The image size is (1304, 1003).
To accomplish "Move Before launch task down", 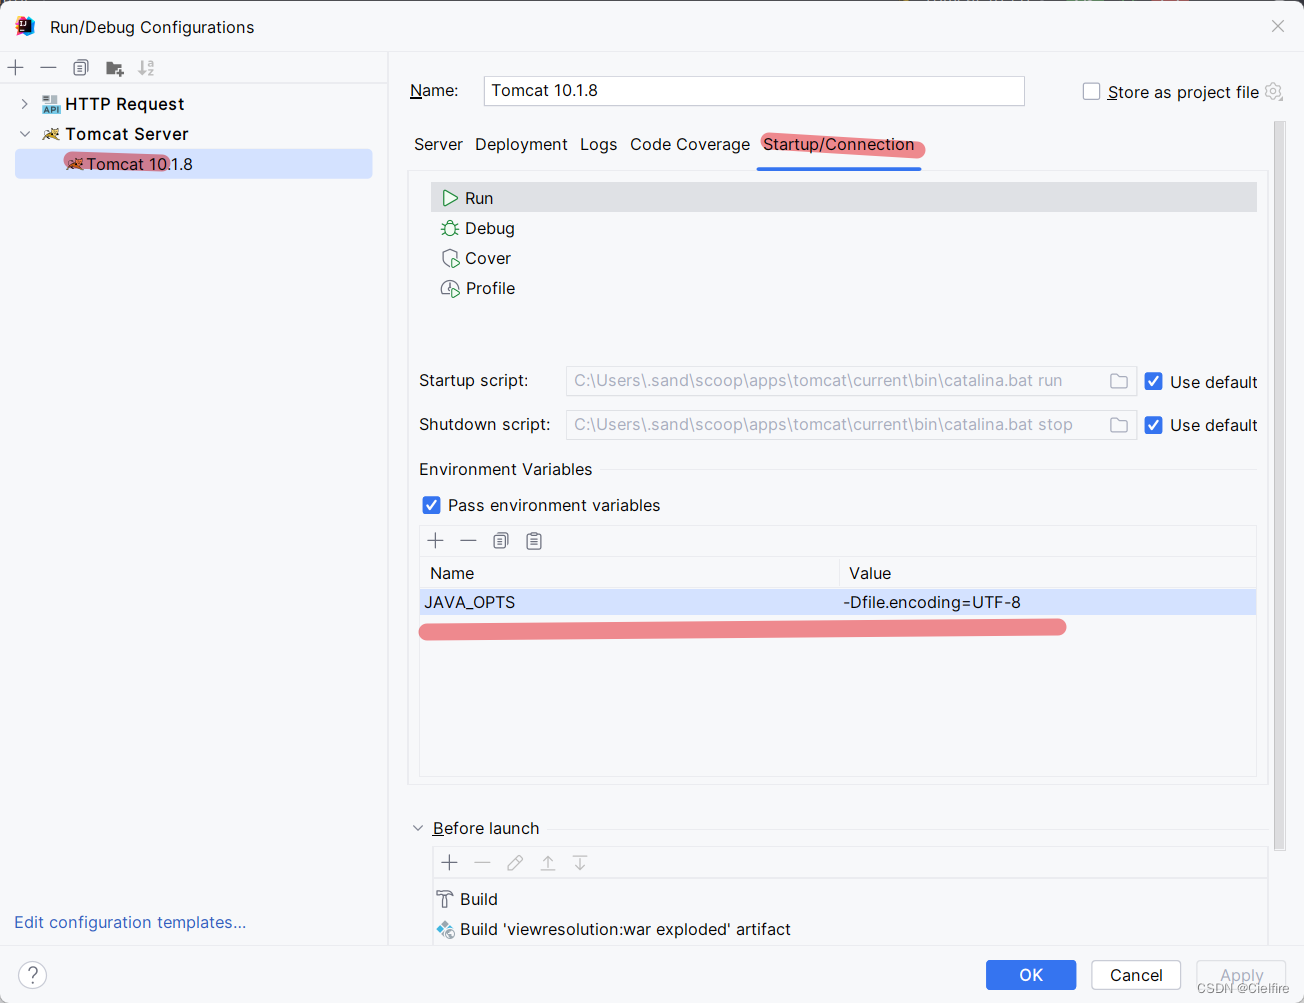I will coord(580,863).
